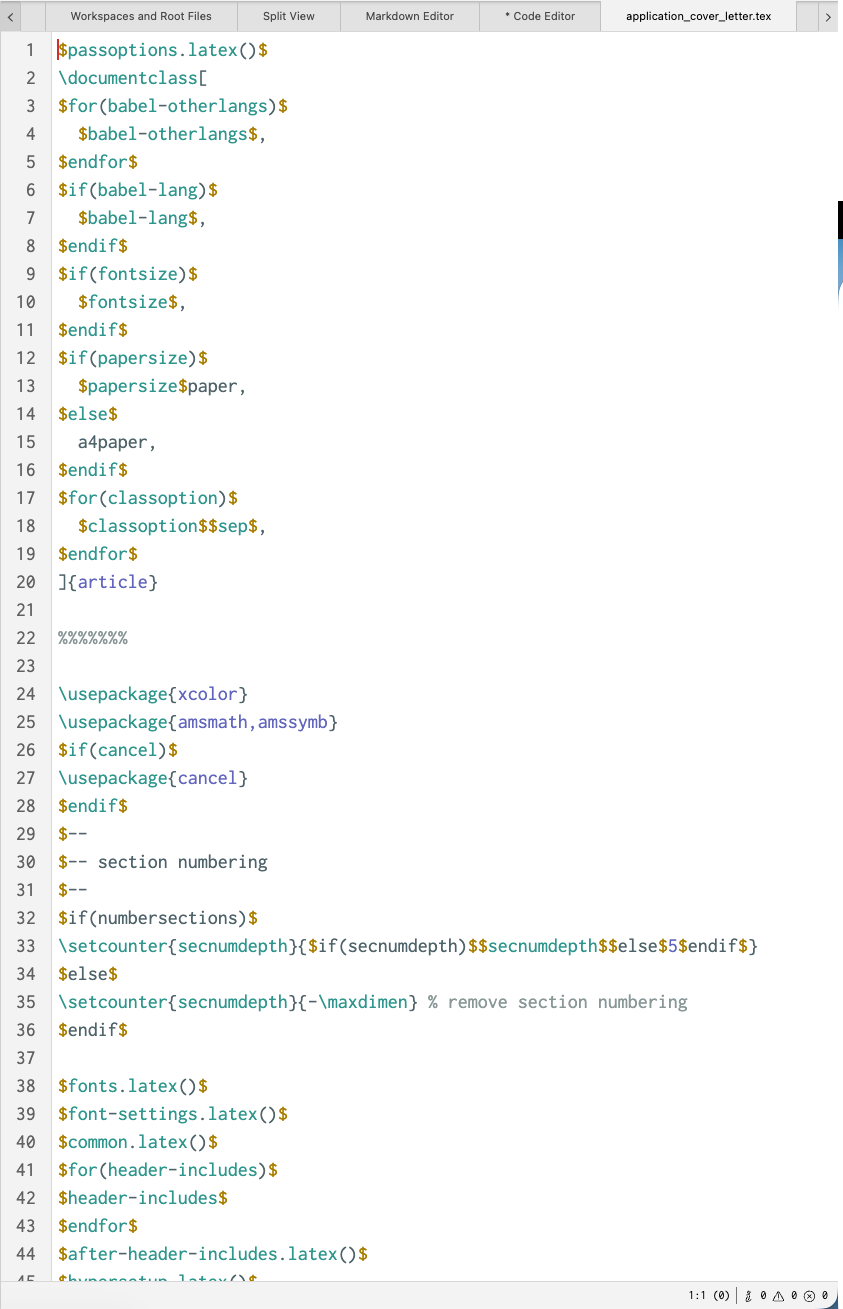This screenshot has height=1309, width=843.
Task: Open the Workspaces and Root Files tab
Action: click(140, 16)
